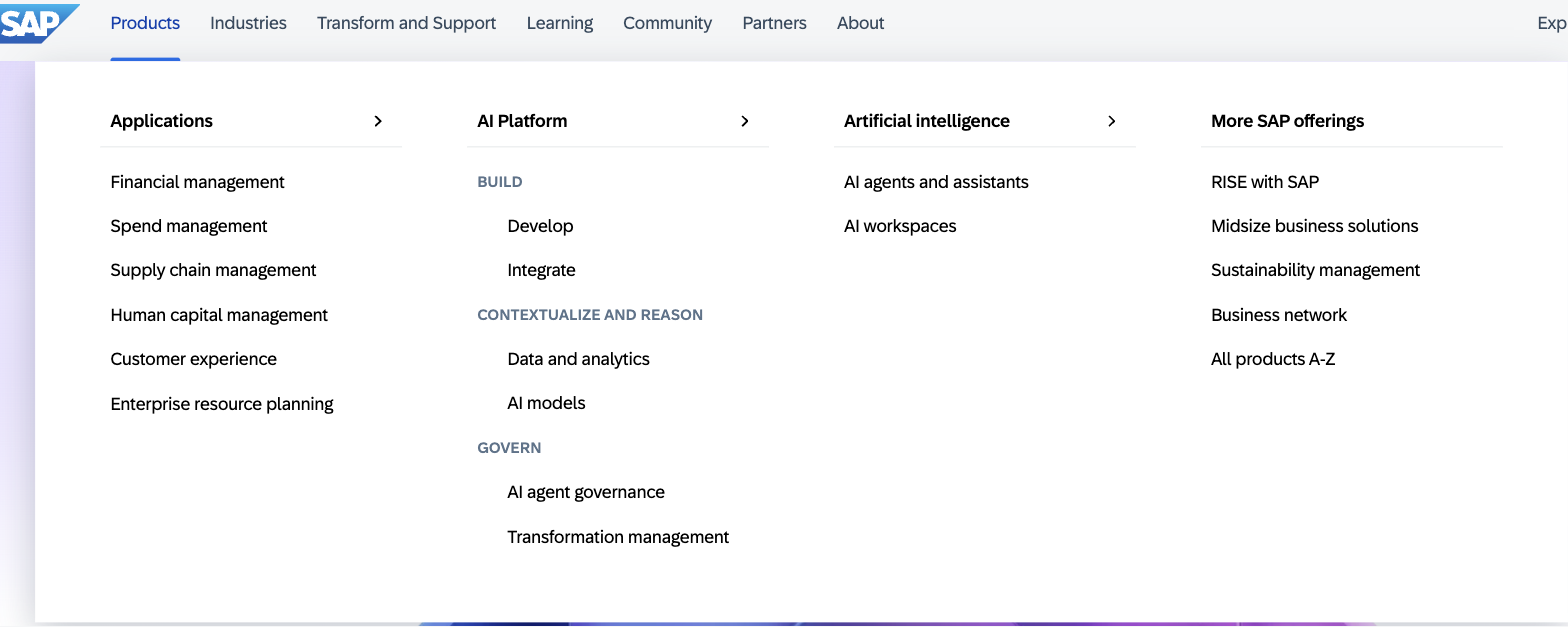
Task: Expand AI Platform with its chevron arrow
Action: [x=745, y=121]
